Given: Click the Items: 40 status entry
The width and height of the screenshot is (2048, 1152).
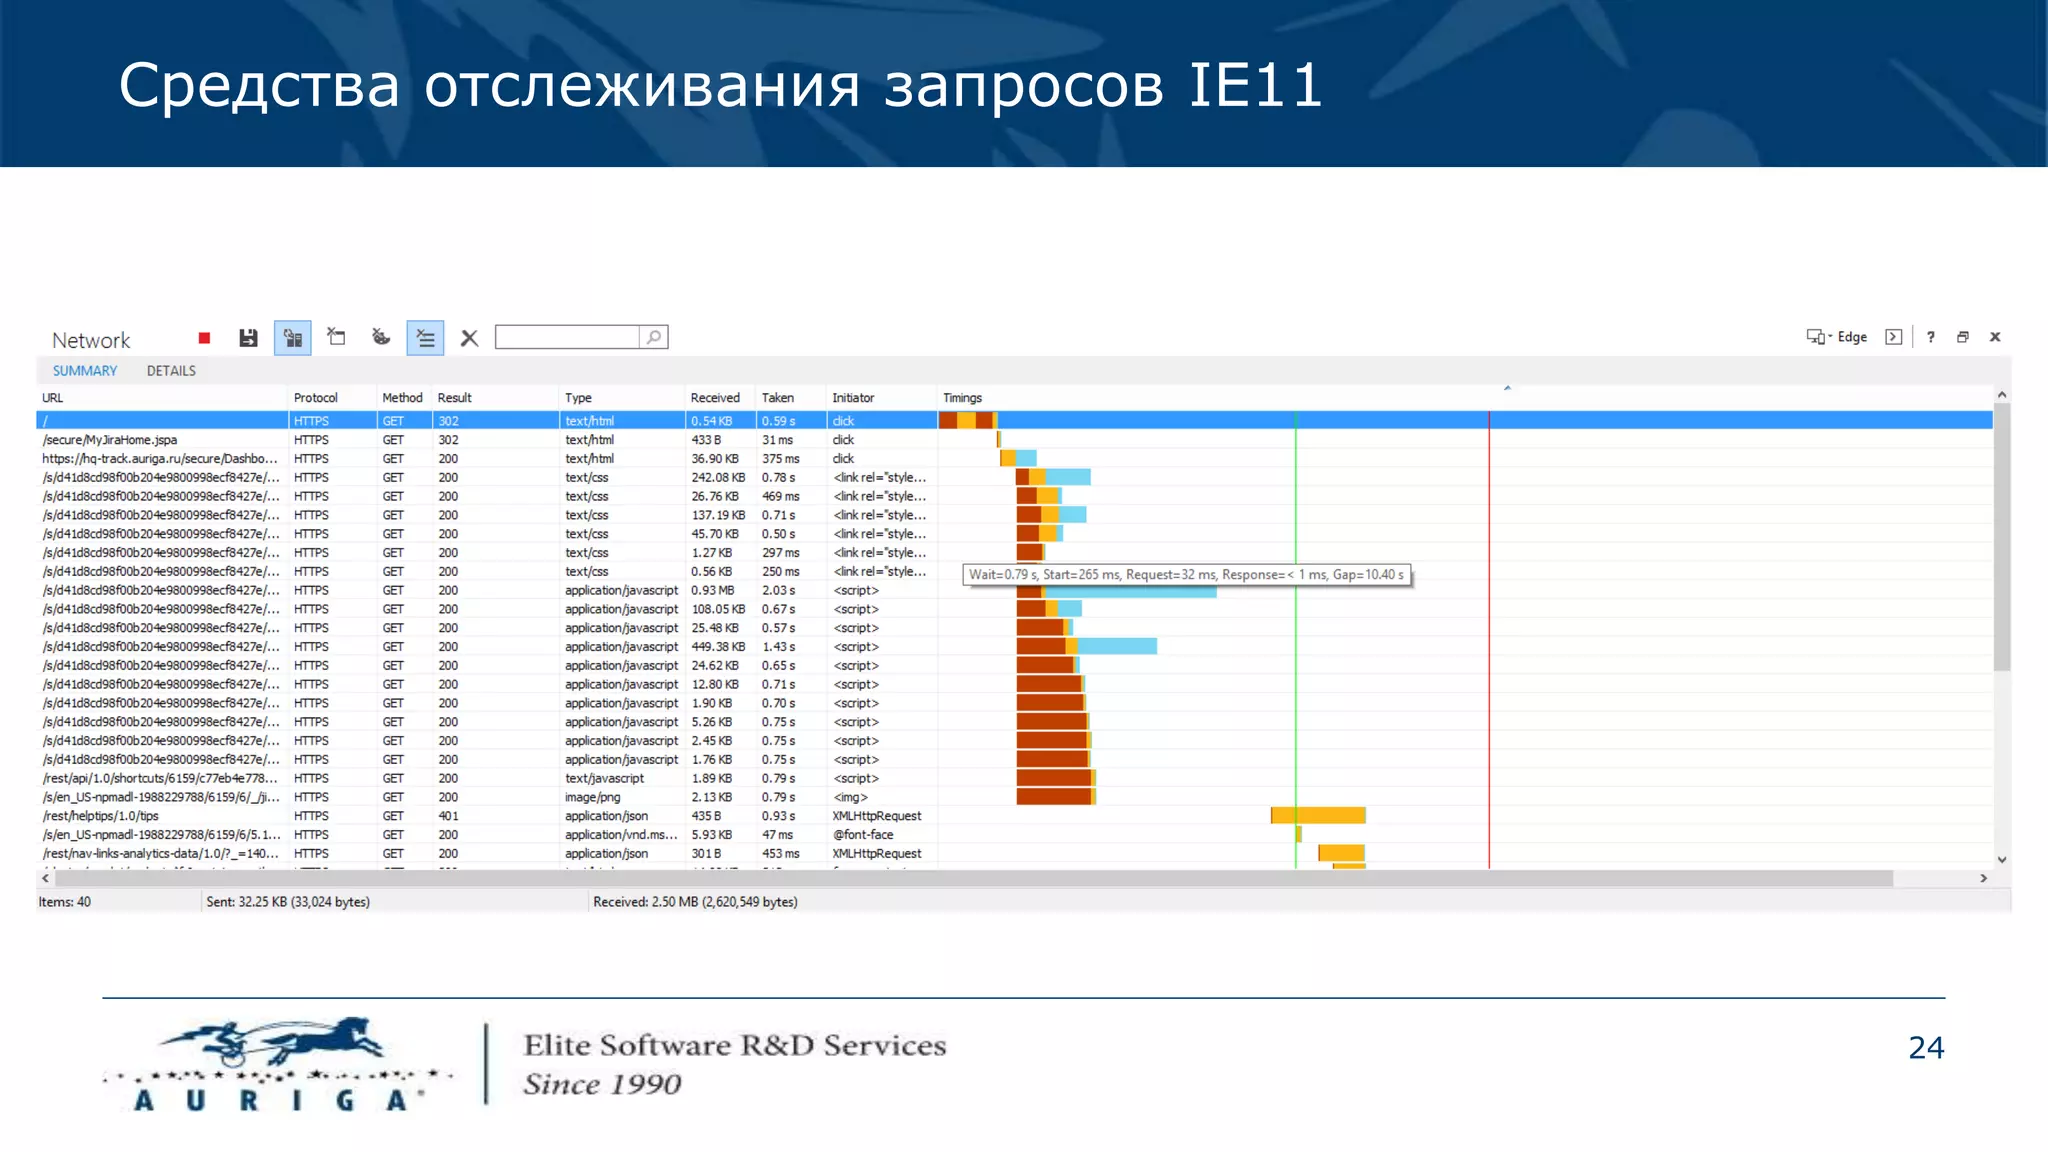Looking at the screenshot, I should [65, 902].
